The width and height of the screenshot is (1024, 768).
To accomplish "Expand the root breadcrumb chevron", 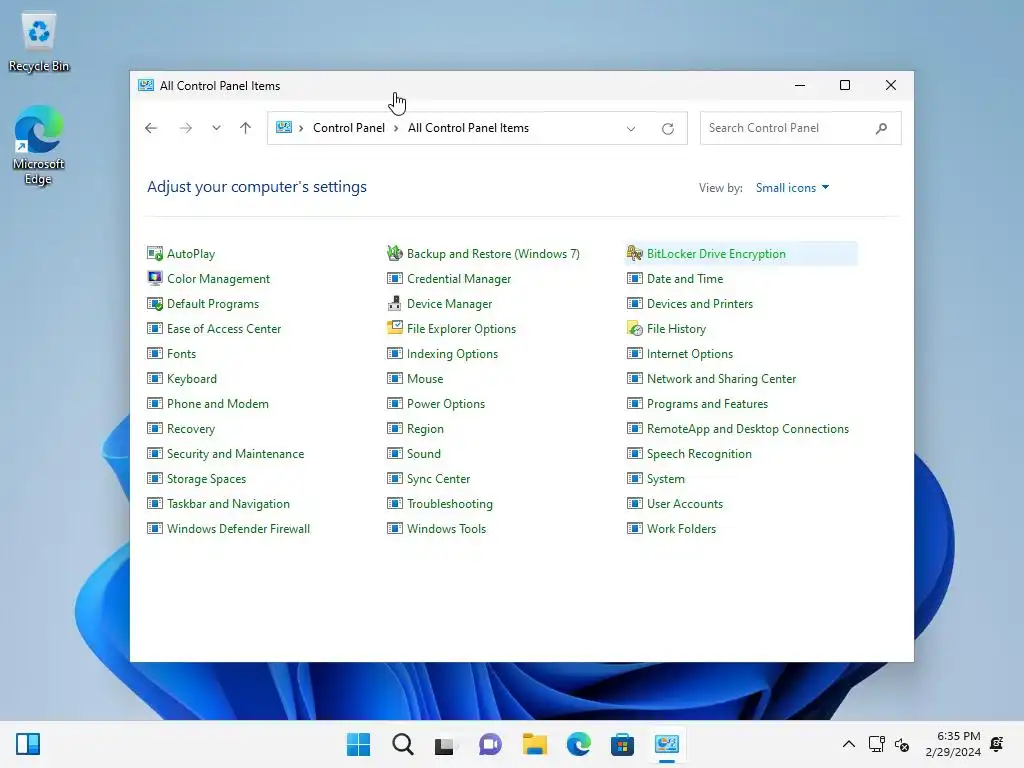I will (301, 128).
